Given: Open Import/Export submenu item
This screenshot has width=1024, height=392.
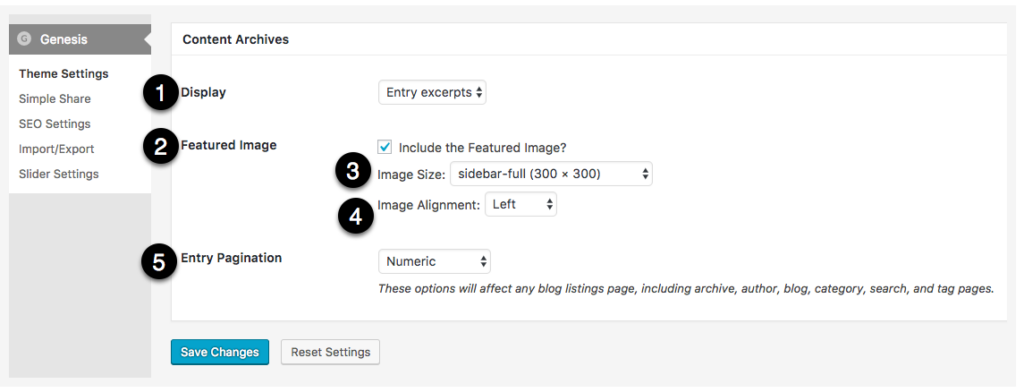Looking at the screenshot, I should [x=56, y=149].
